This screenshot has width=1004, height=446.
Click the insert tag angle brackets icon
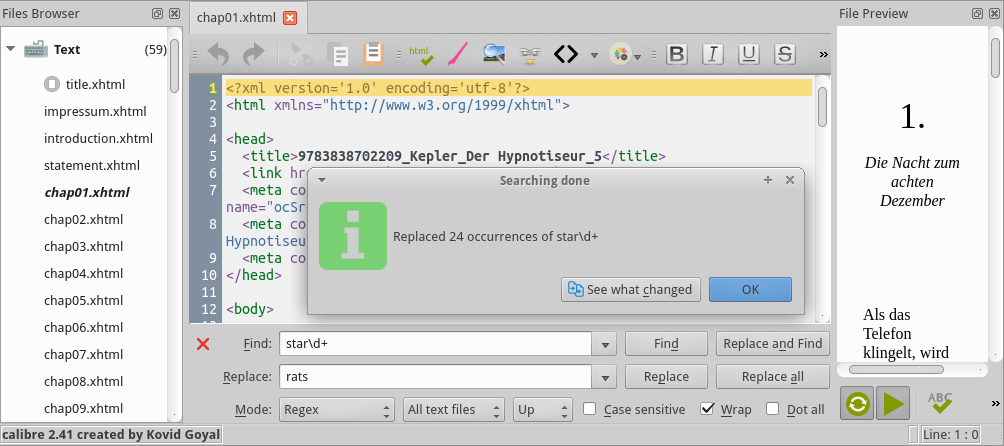(566, 54)
